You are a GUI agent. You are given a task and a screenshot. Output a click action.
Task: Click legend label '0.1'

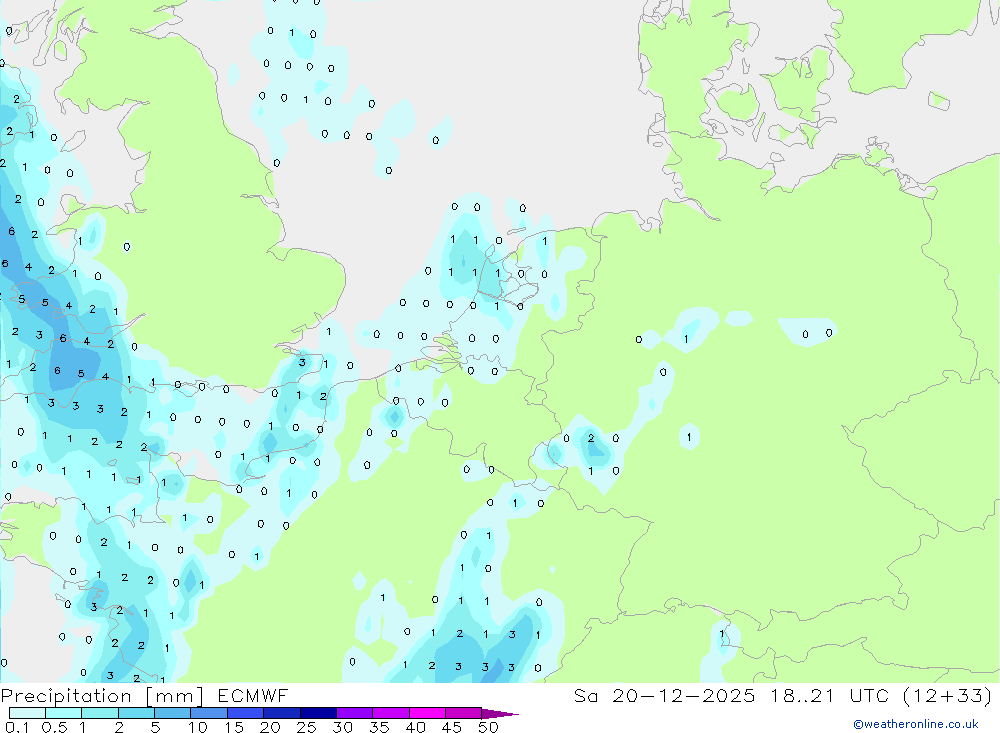17,727
